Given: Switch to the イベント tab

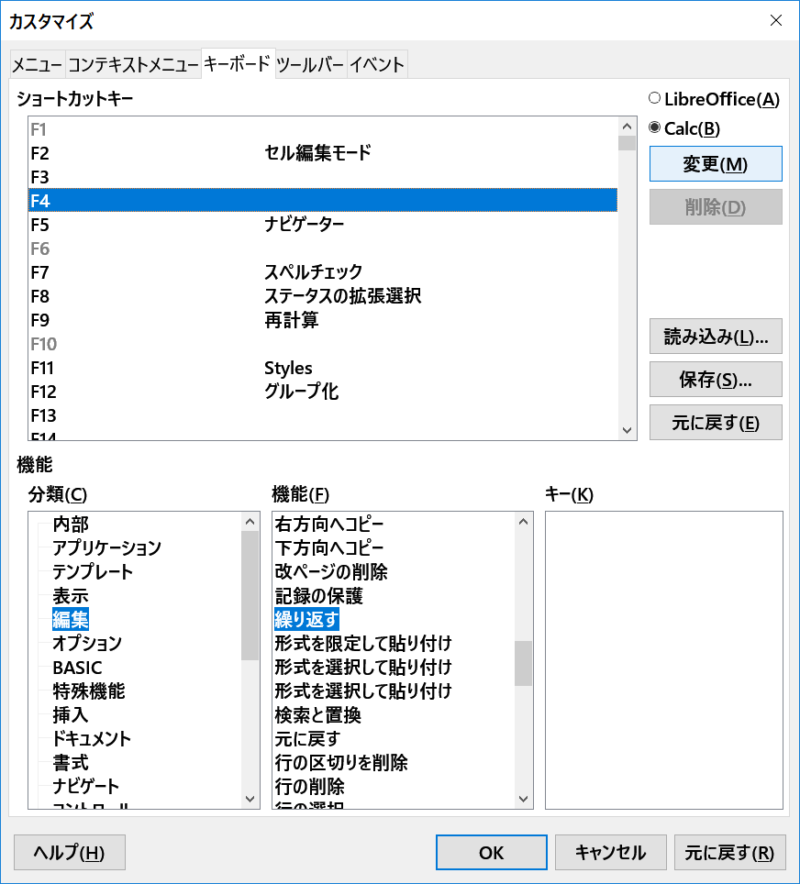Looking at the screenshot, I should click(x=377, y=65).
